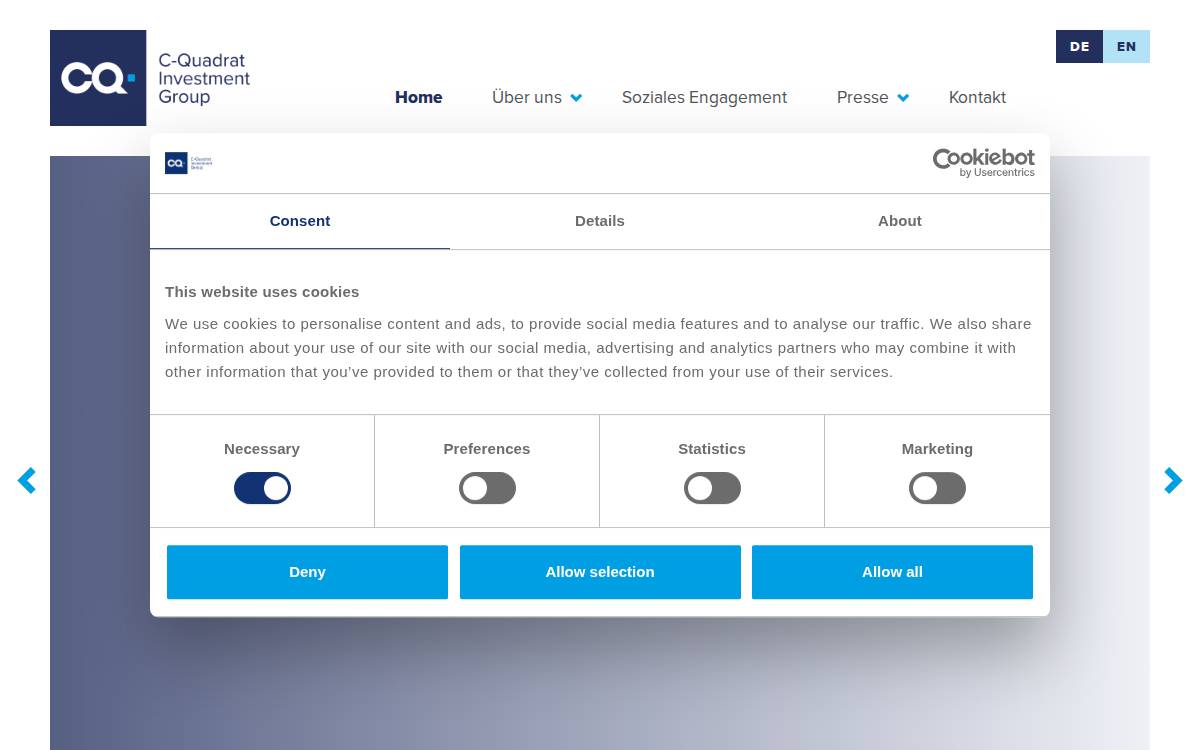The image size is (1200, 750).
Task: Switch to the About tab
Action: click(900, 221)
